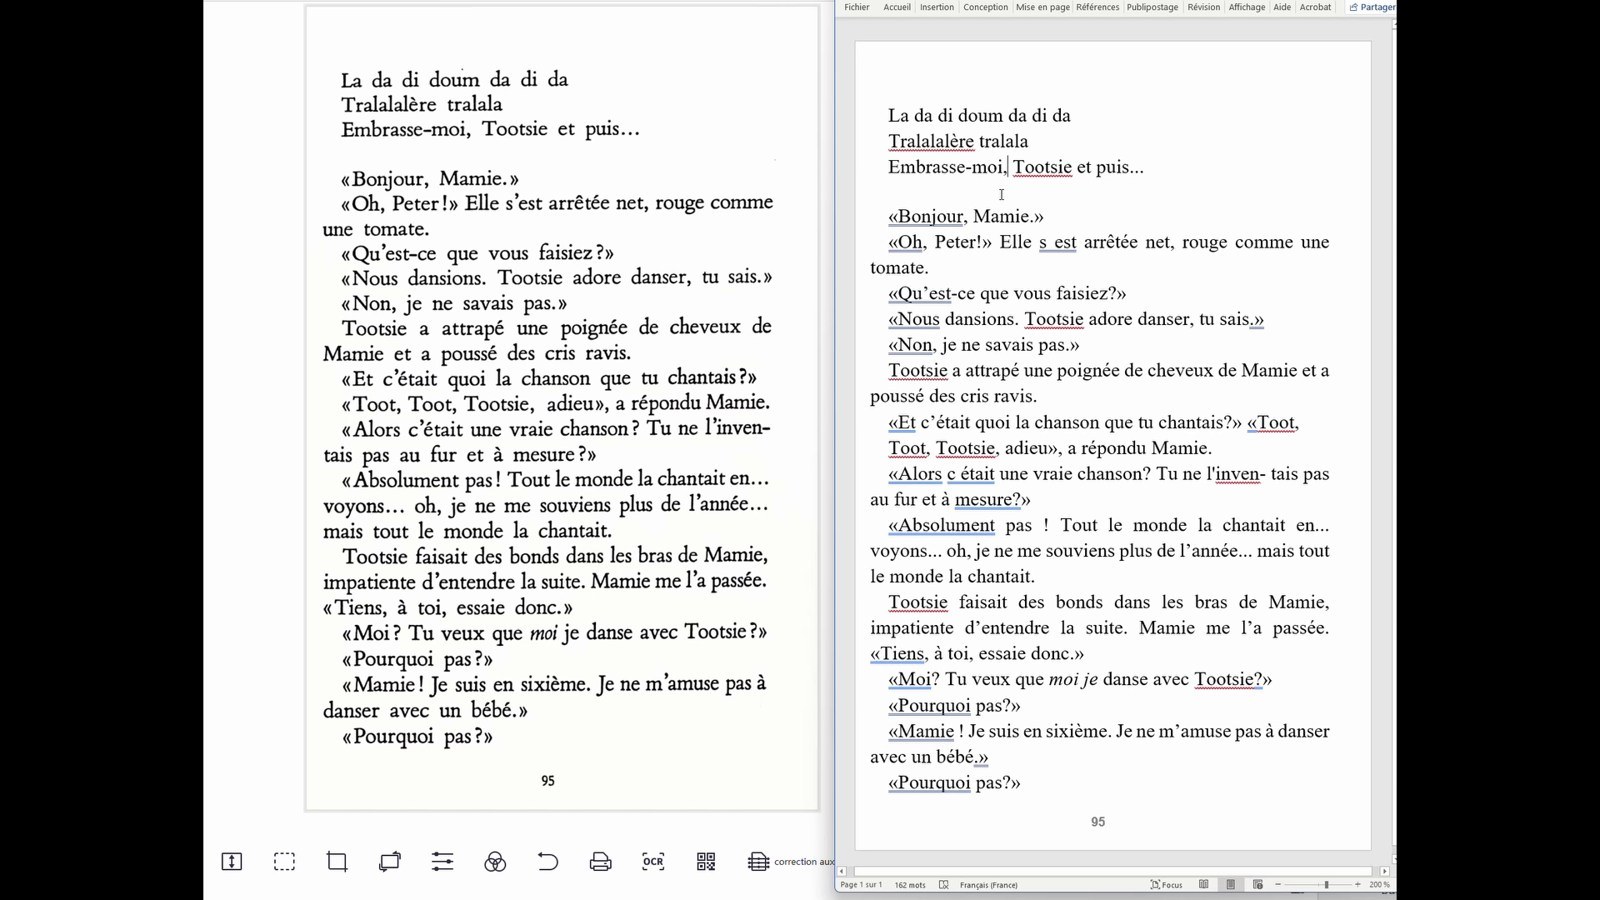
Task: Click the page number 95 in the Word document
Action: tap(1098, 822)
